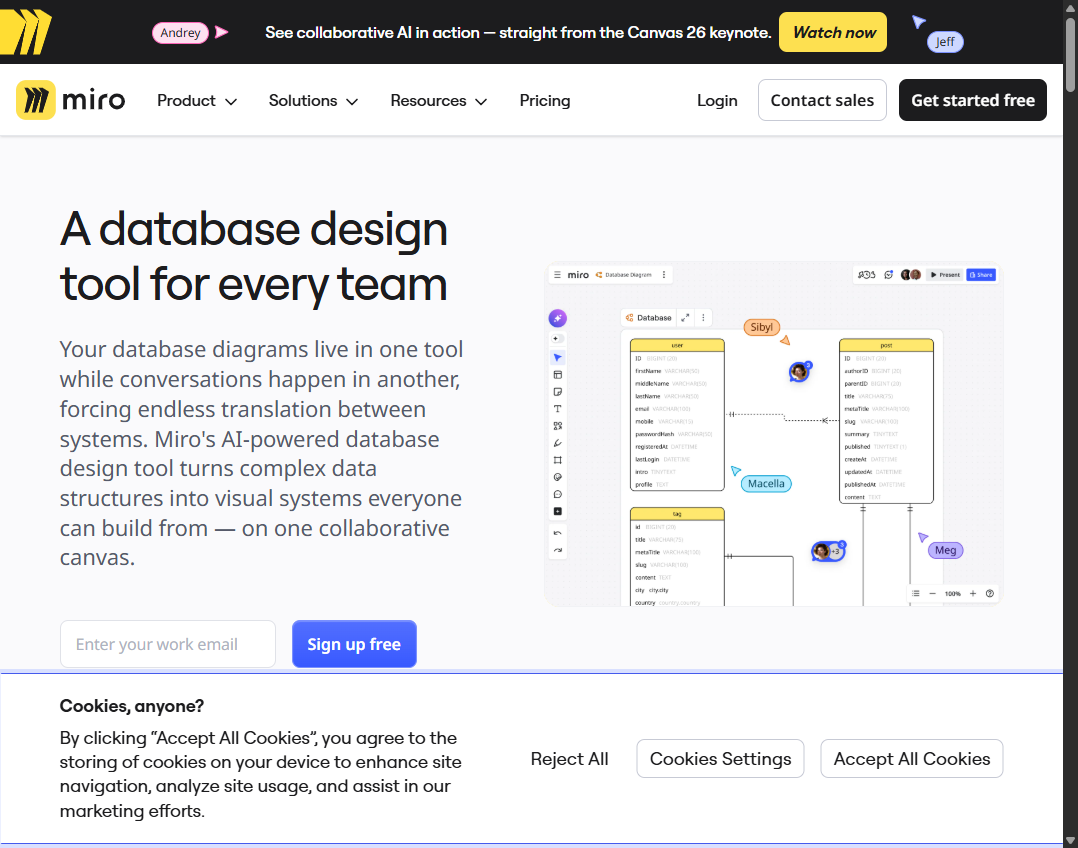The image size is (1078, 848).
Task: Open Cookies Settings
Action: coord(720,759)
